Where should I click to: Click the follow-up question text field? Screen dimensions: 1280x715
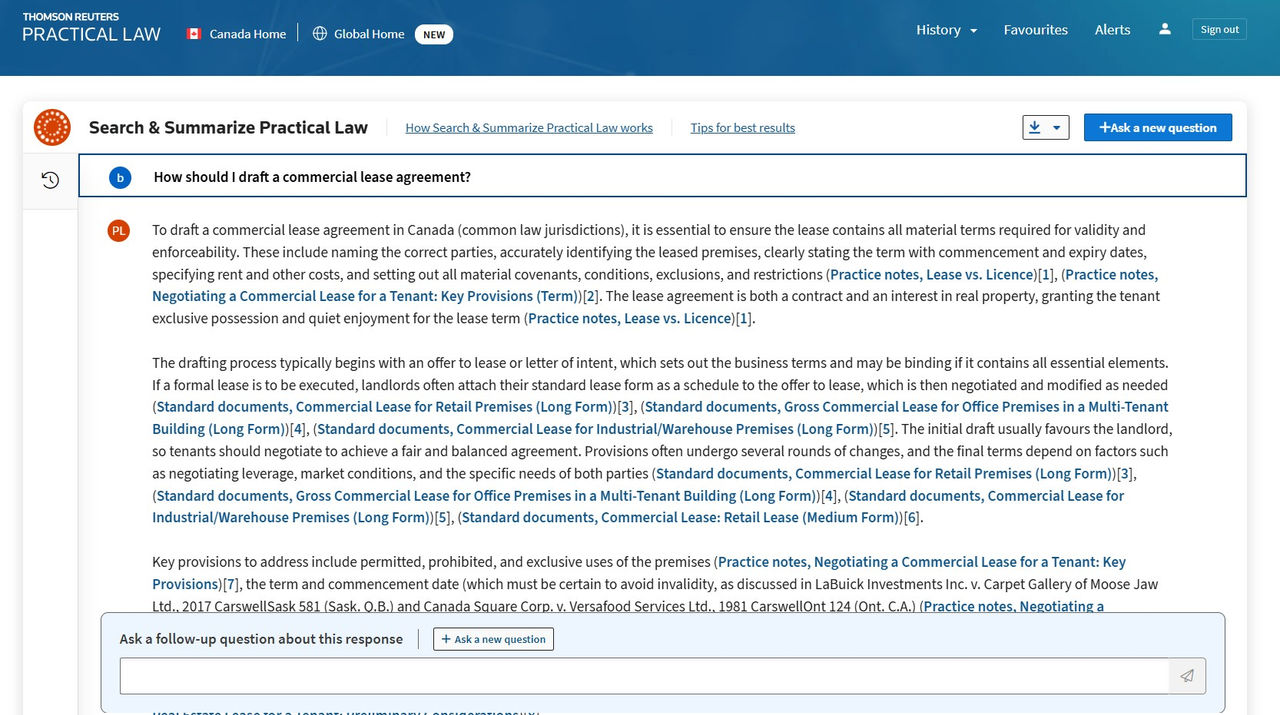[x=644, y=676]
